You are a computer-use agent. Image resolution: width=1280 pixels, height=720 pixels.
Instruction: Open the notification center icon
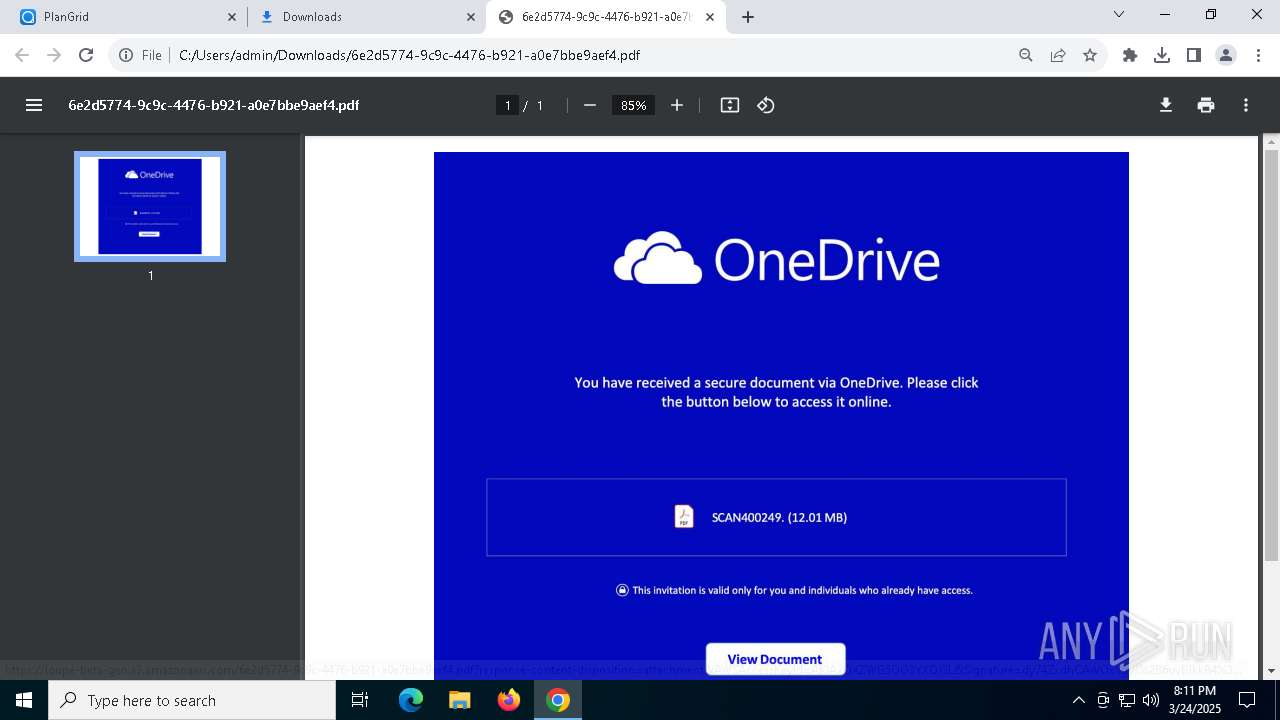click(1247, 700)
